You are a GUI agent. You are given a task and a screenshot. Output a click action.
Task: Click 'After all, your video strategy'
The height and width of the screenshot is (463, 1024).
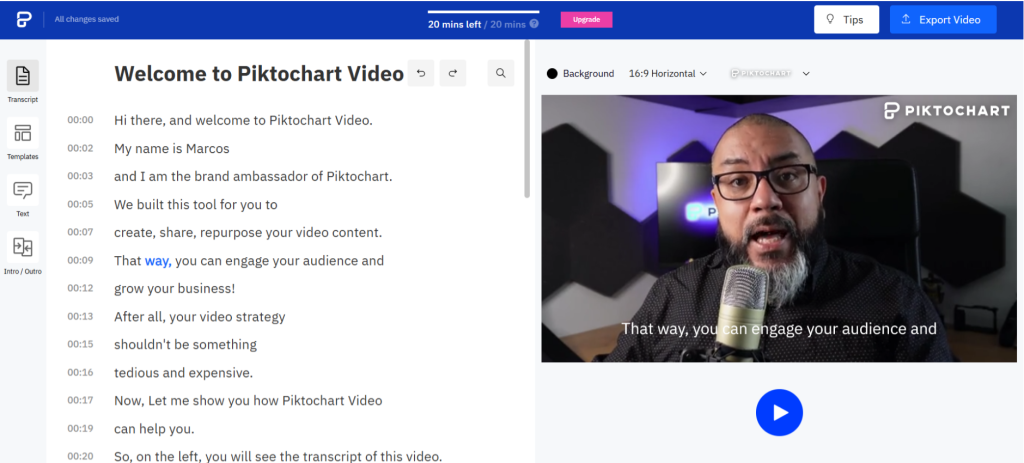coord(200,317)
